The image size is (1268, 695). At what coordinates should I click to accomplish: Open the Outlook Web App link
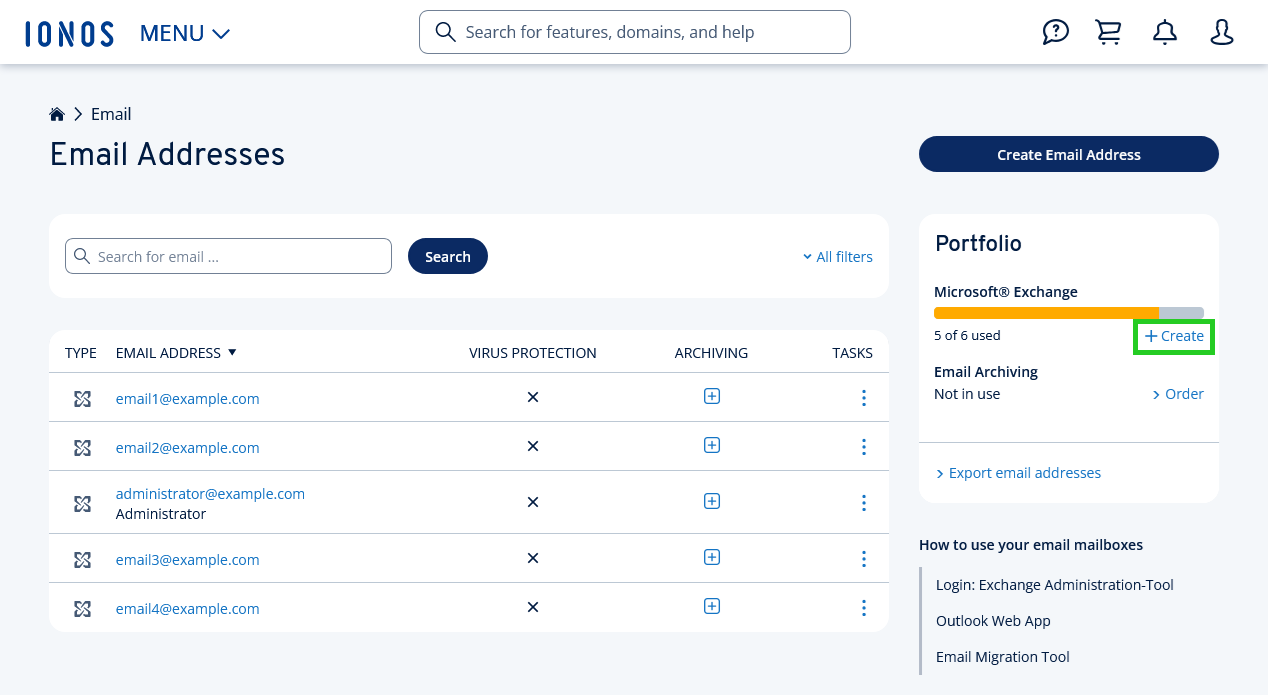coord(993,621)
